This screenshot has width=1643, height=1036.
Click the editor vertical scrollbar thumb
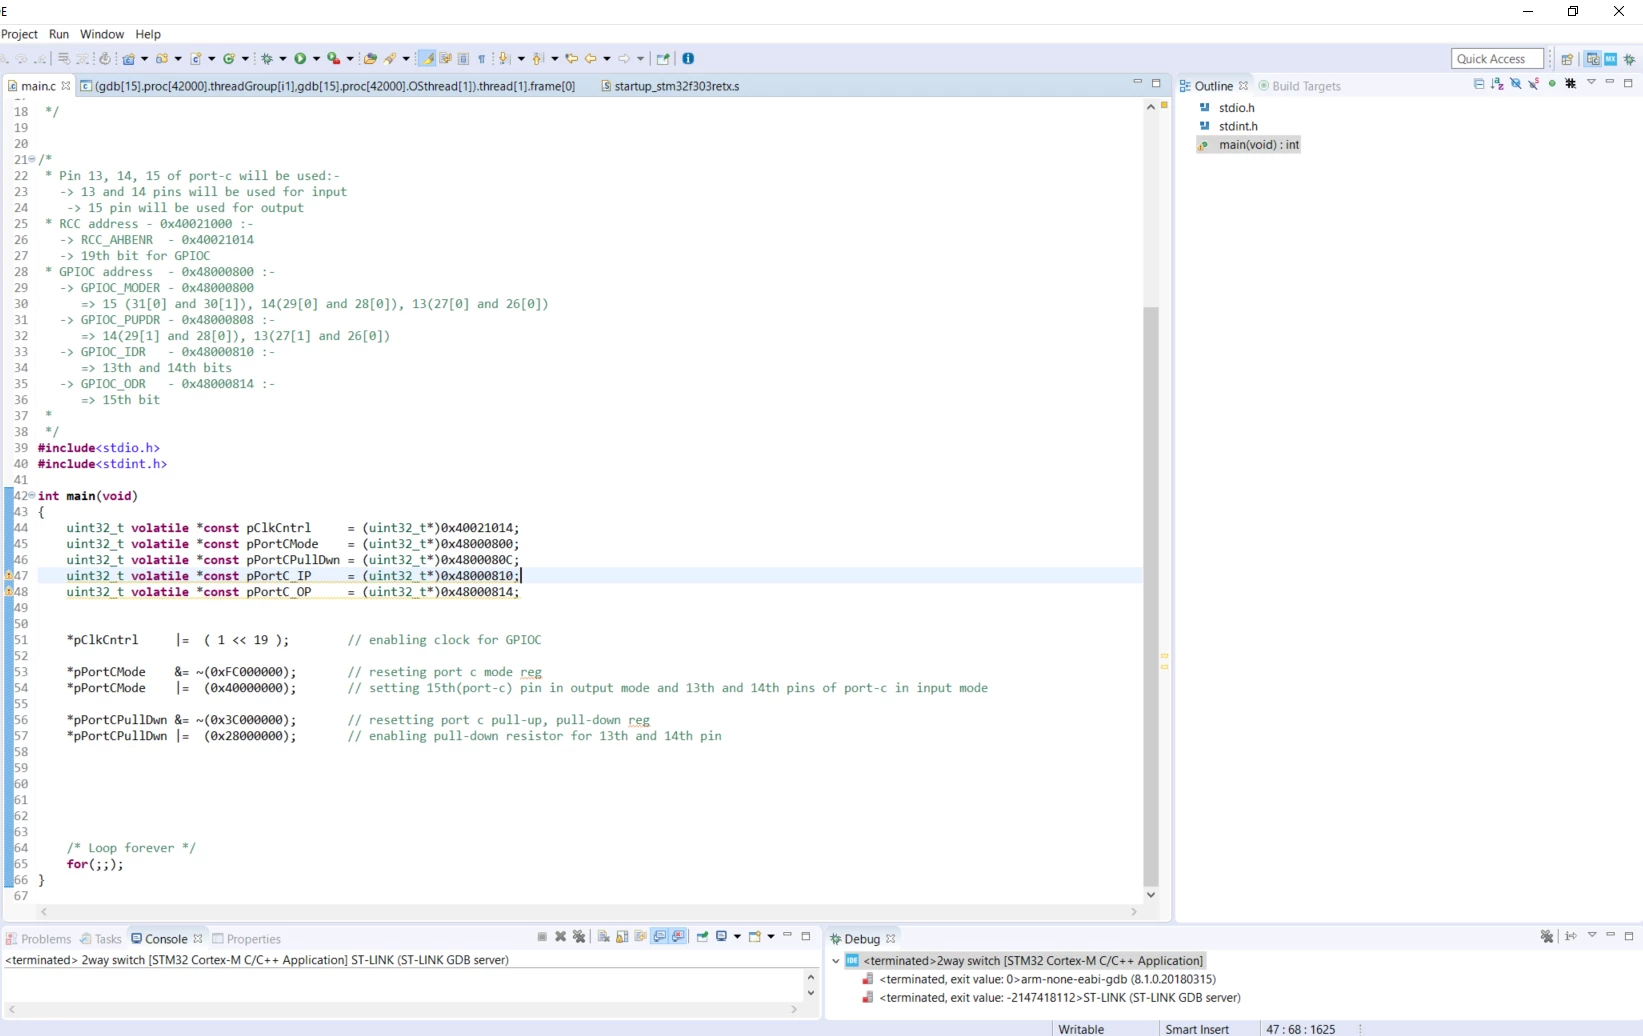[x=1151, y=597]
